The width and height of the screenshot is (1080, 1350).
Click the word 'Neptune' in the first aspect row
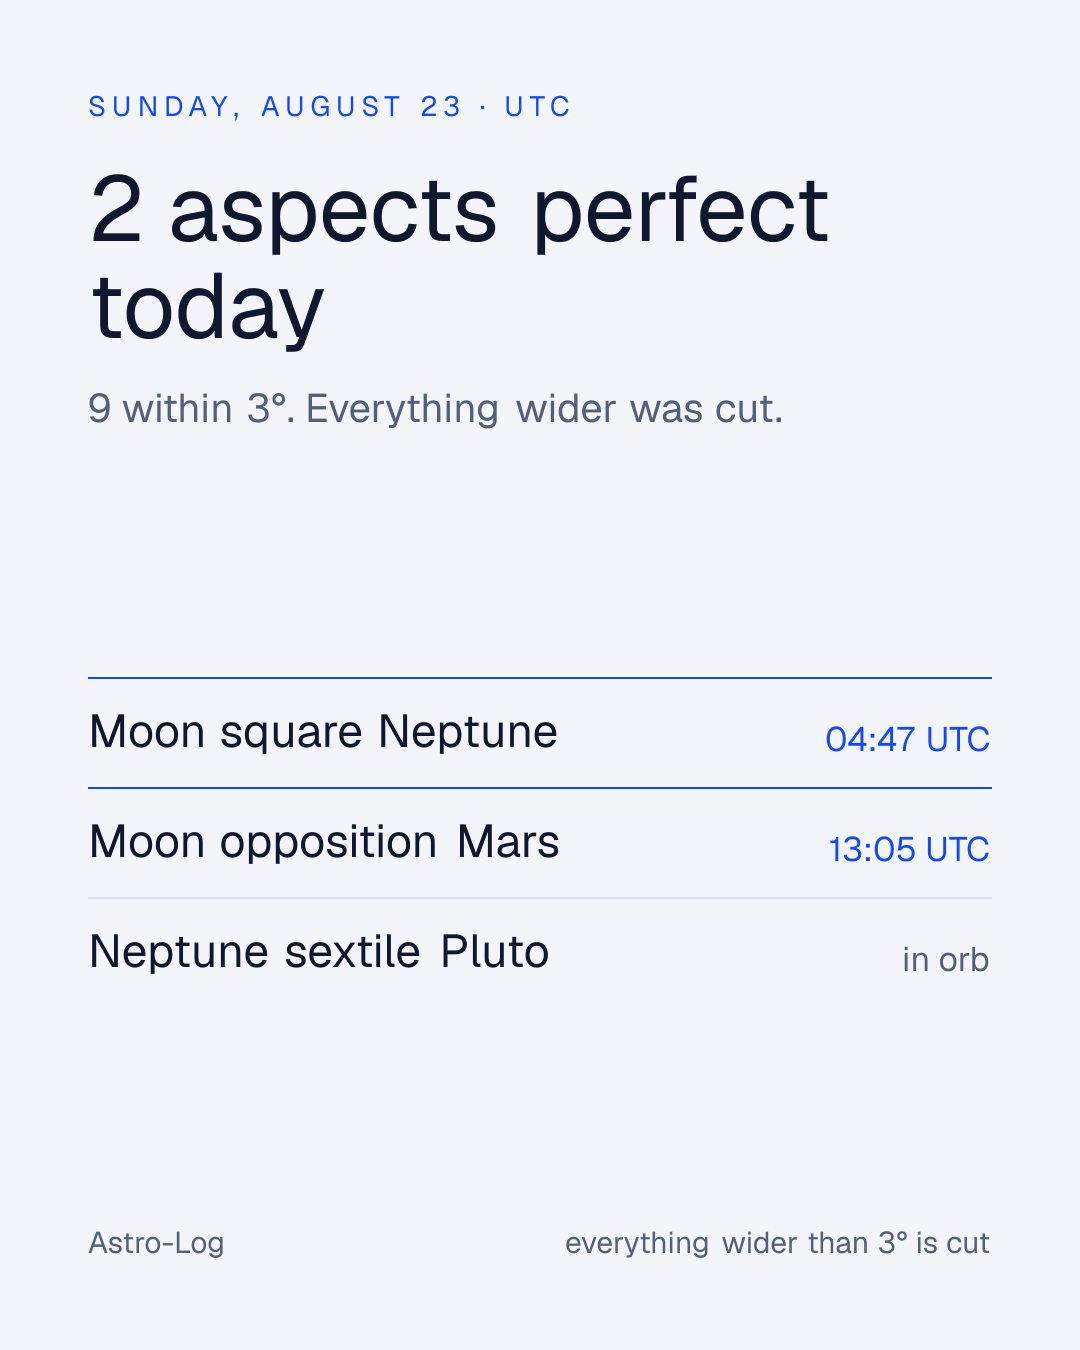467,731
